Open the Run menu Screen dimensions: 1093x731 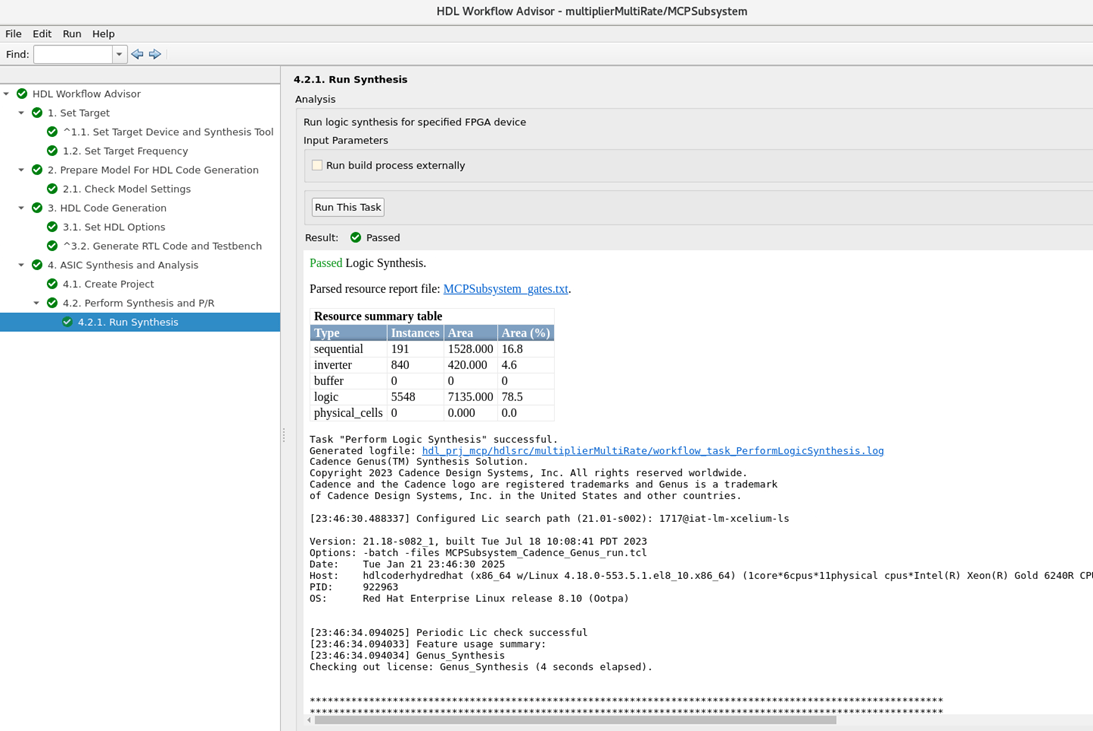(71, 33)
